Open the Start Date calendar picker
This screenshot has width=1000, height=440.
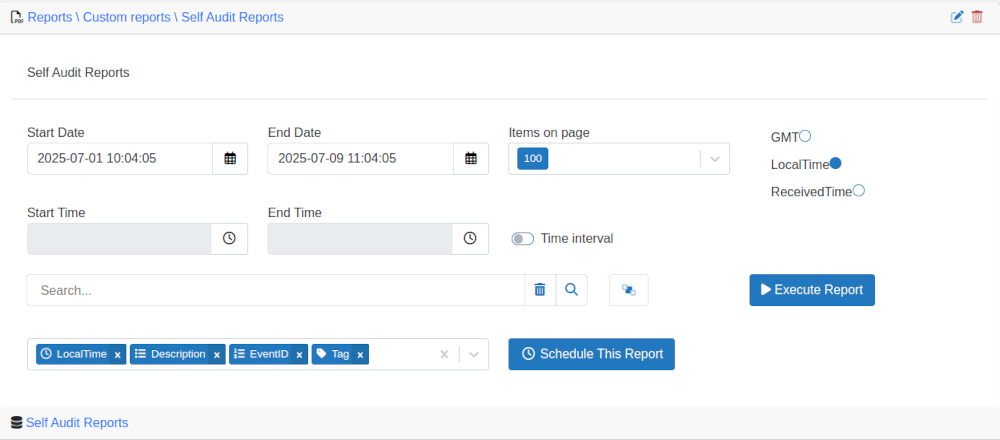(230, 159)
